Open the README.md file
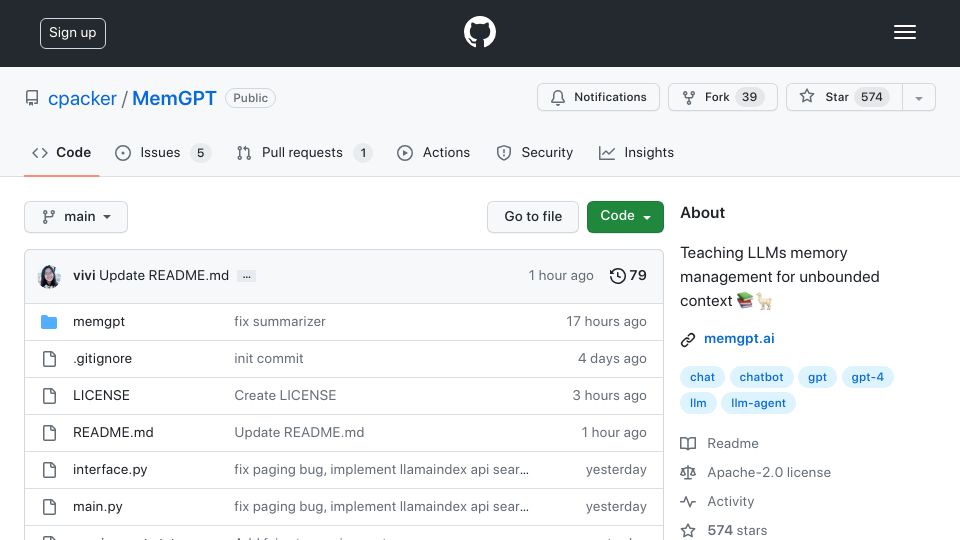960x540 pixels. (x=113, y=432)
